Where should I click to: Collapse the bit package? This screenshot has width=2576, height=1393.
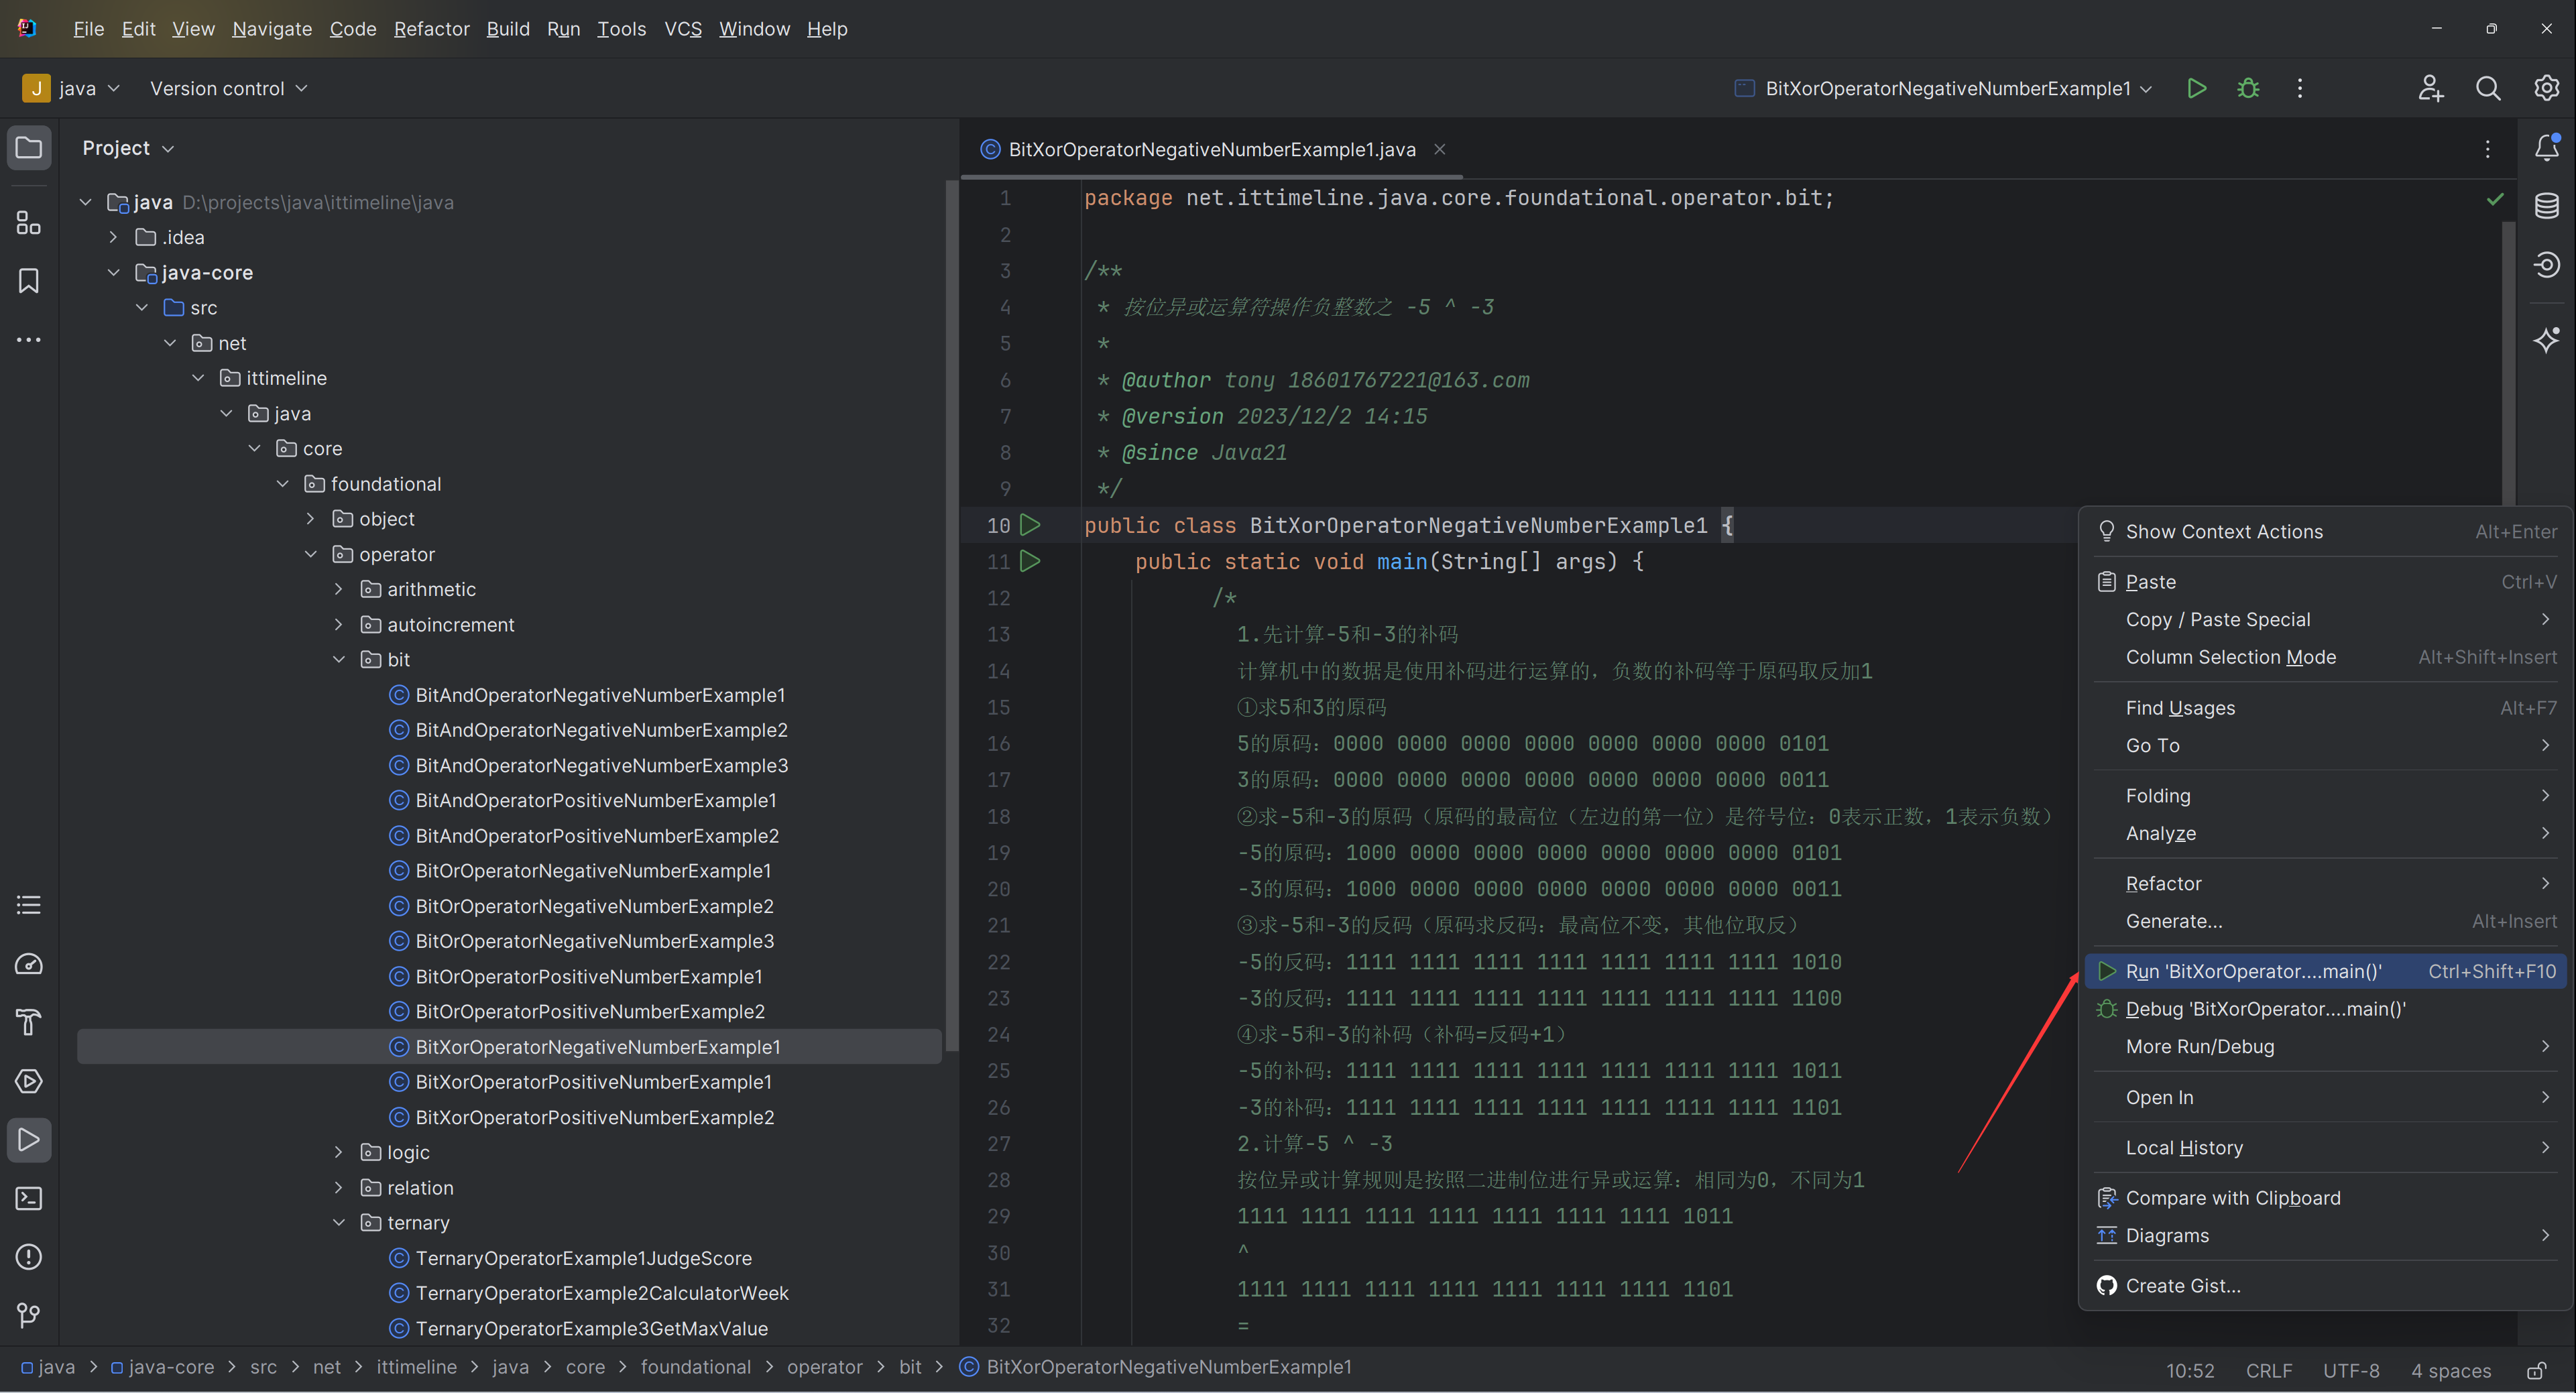click(x=338, y=659)
